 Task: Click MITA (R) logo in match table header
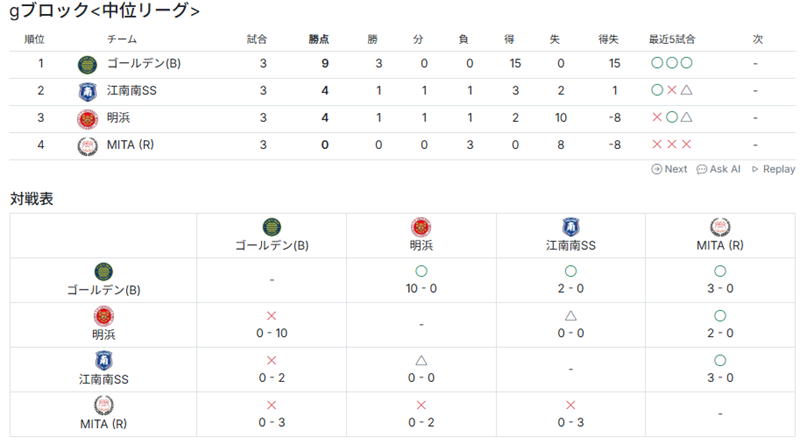[x=720, y=227]
